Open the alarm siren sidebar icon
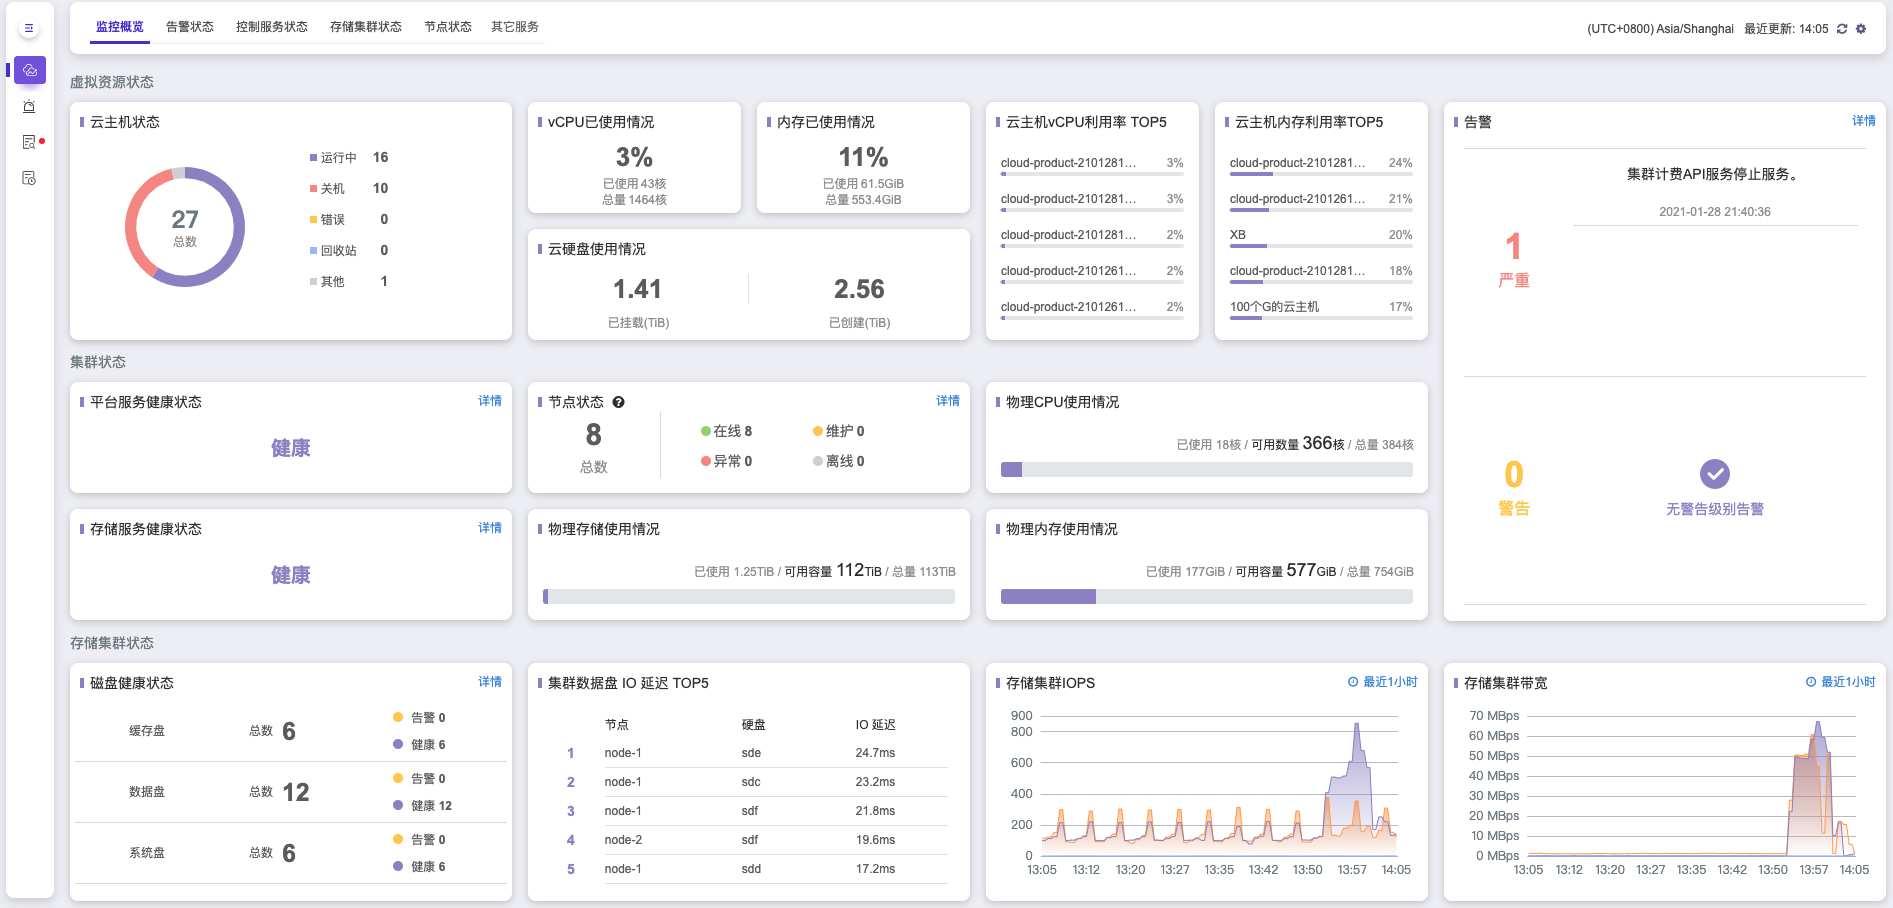The height and width of the screenshot is (908, 1893). [29, 106]
